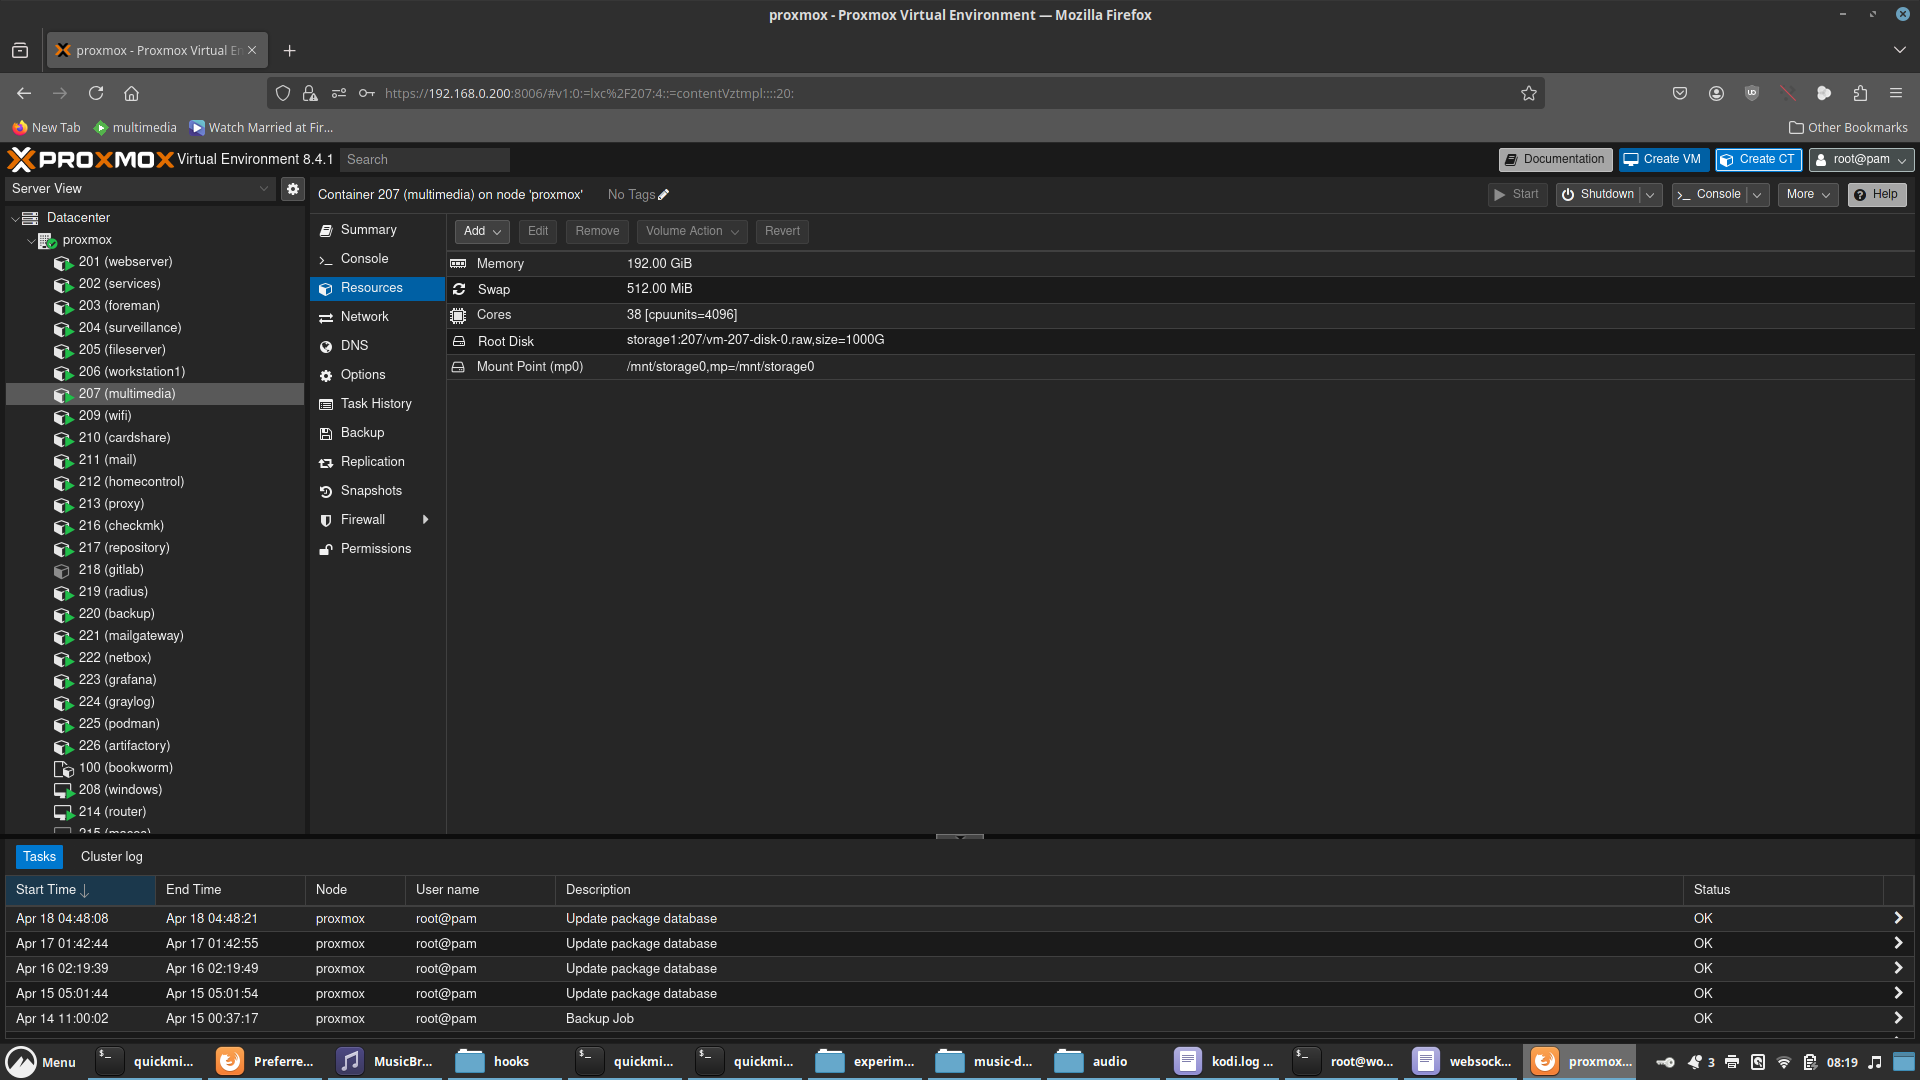Open the Network menu item
The width and height of the screenshot is (1920, 1080).
364,317
